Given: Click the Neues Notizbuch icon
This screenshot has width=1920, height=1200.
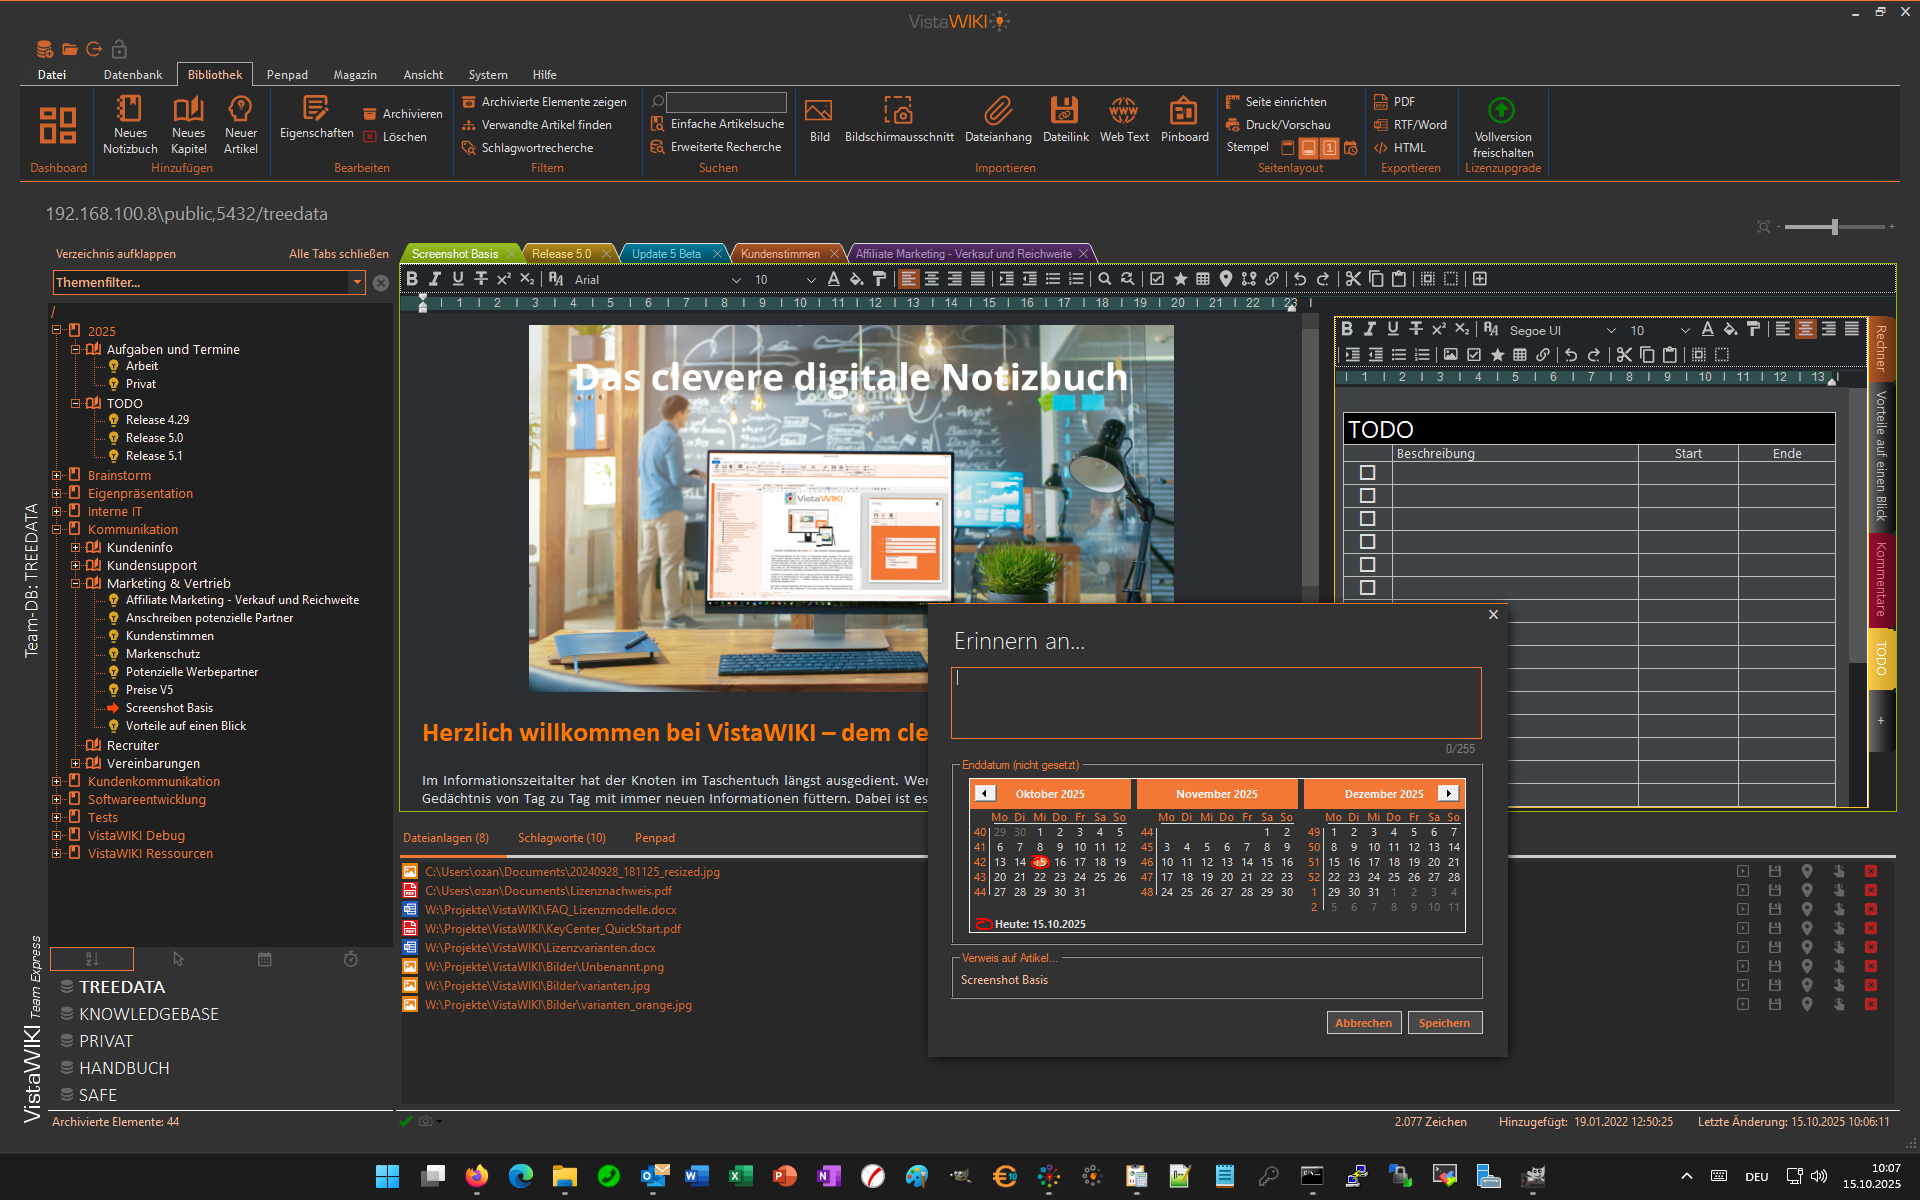Looking at the screenshot, I should pos(129,109).
